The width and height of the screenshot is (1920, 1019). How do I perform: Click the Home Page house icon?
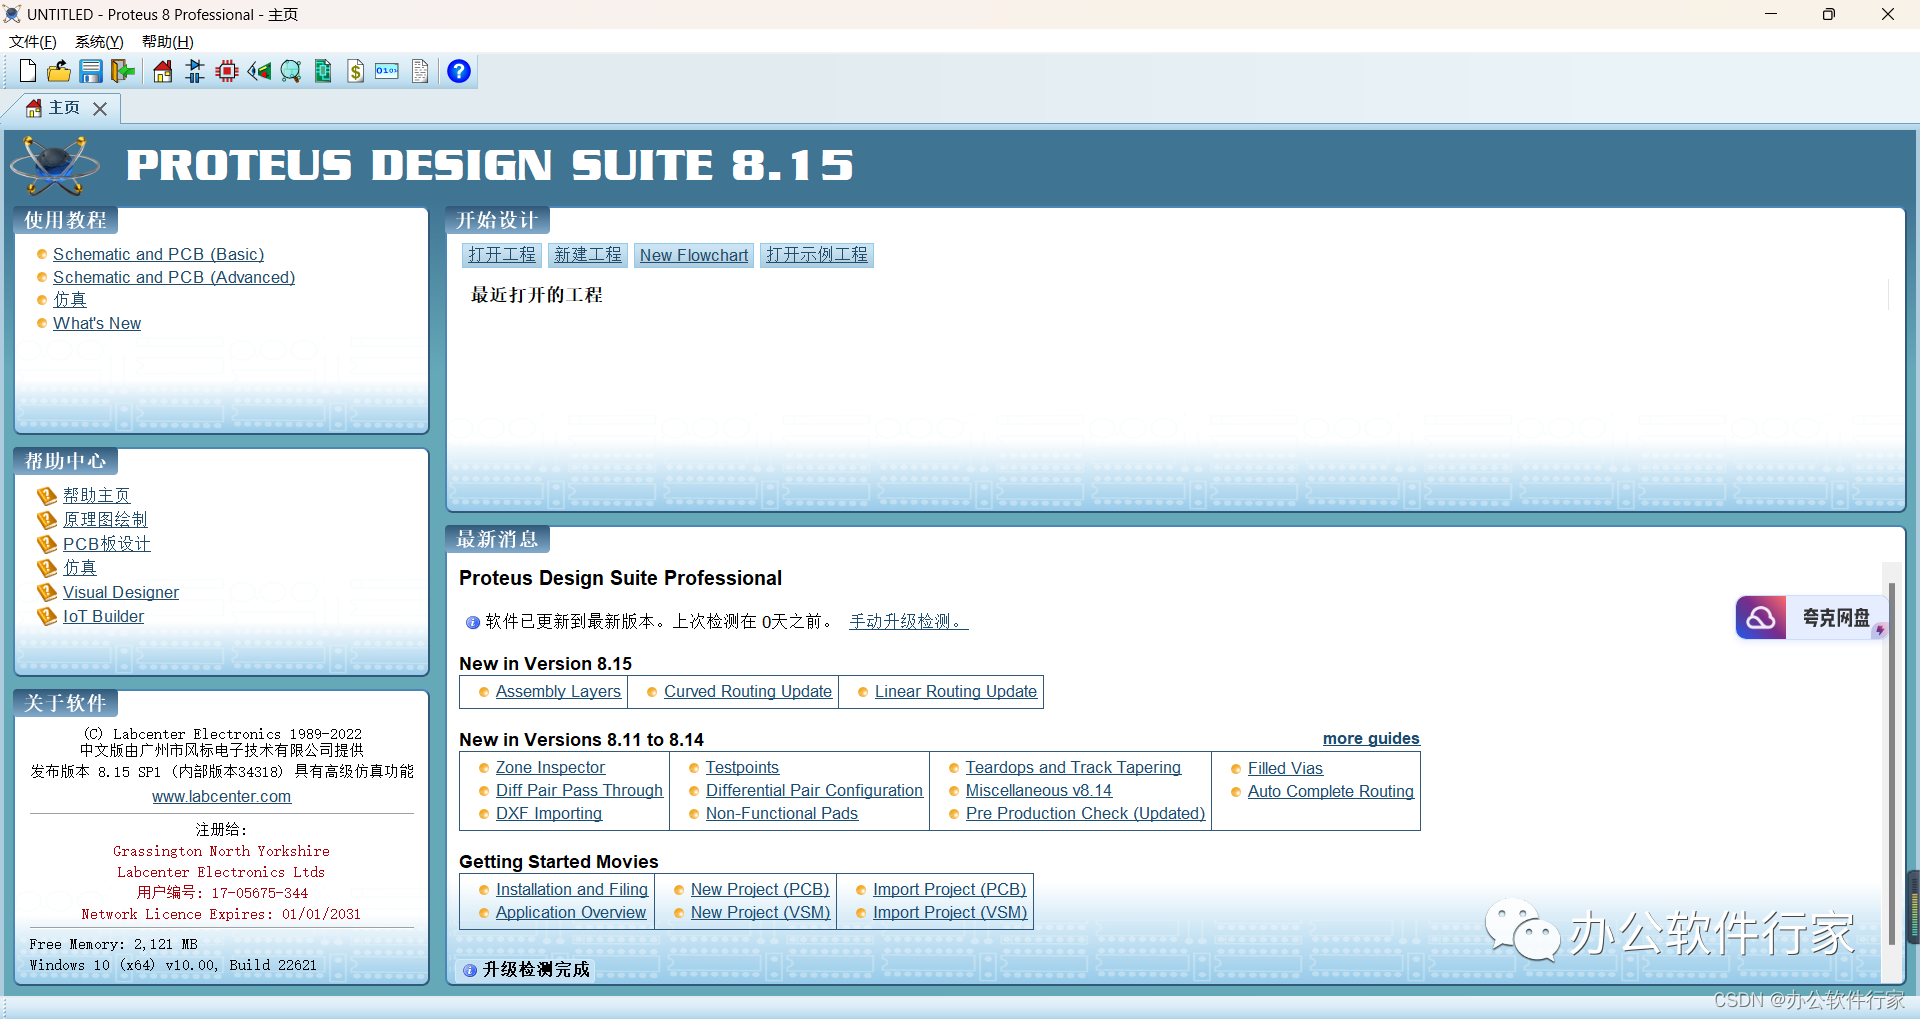(162, 71)
